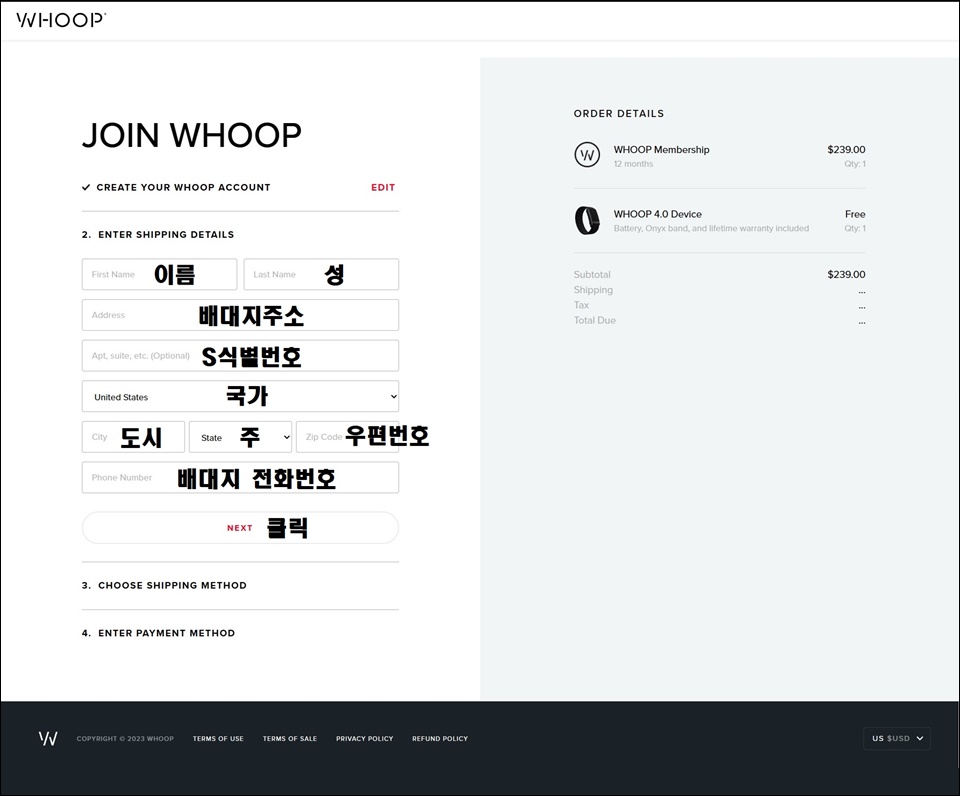The height and width of the screenshot is (796, 960).
Task: Open the US $USD currency selector
Action: point(897,738)
